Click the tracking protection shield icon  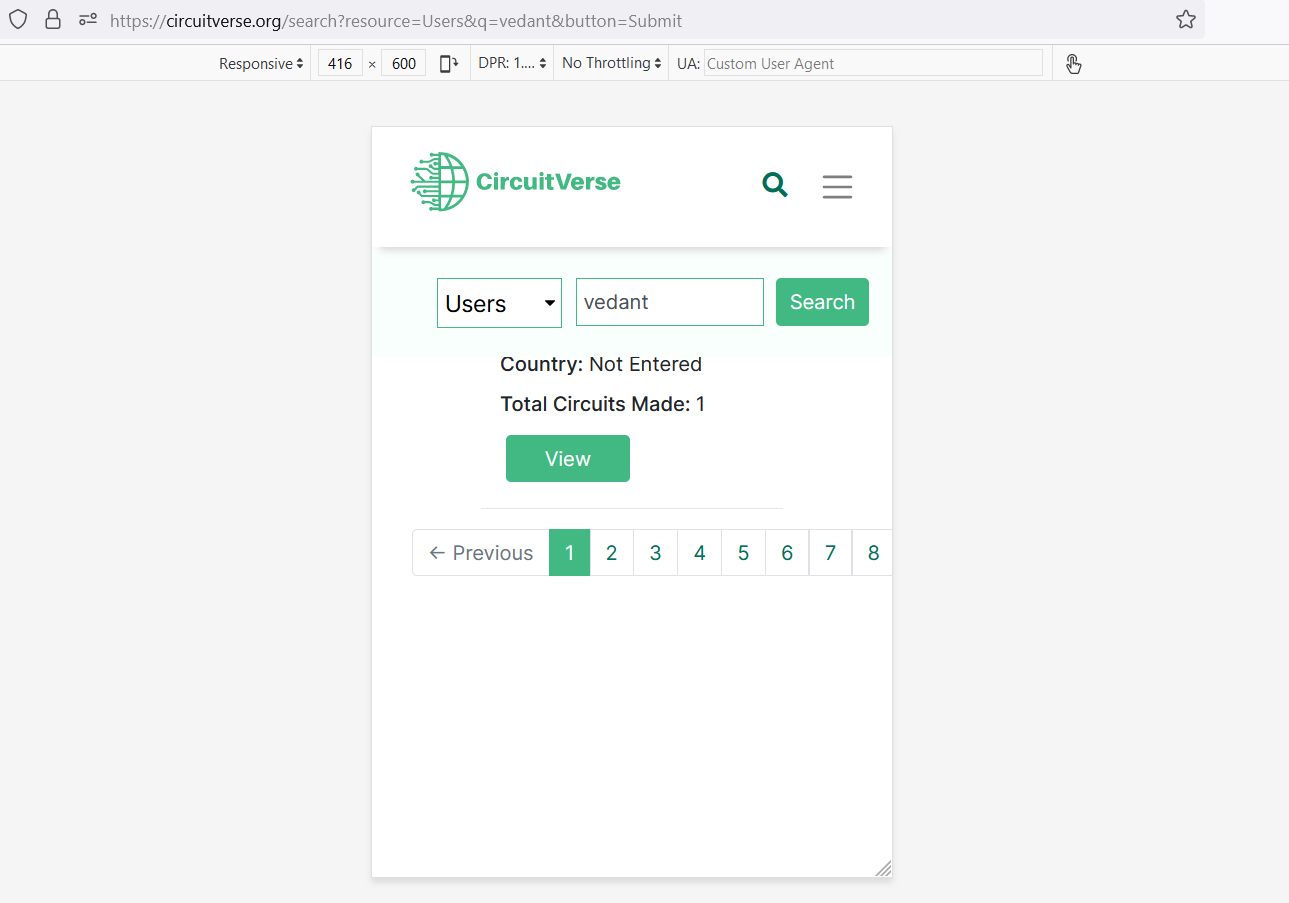coord(18,20)
